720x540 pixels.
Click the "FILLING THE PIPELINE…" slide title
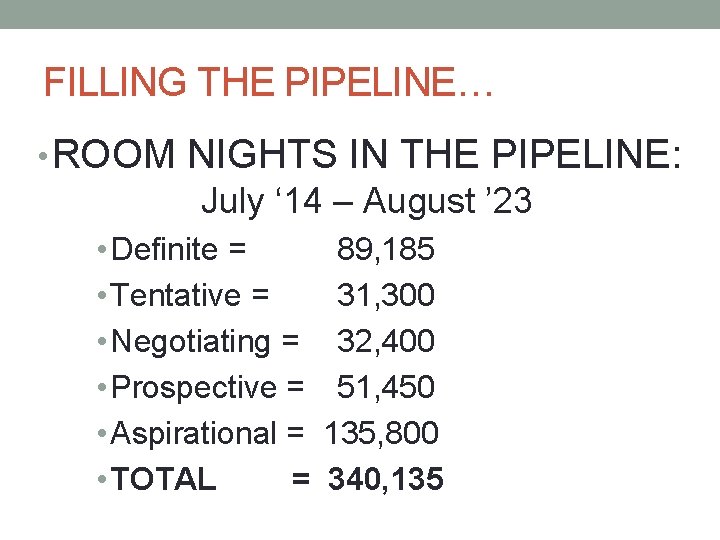pos(269,81)
